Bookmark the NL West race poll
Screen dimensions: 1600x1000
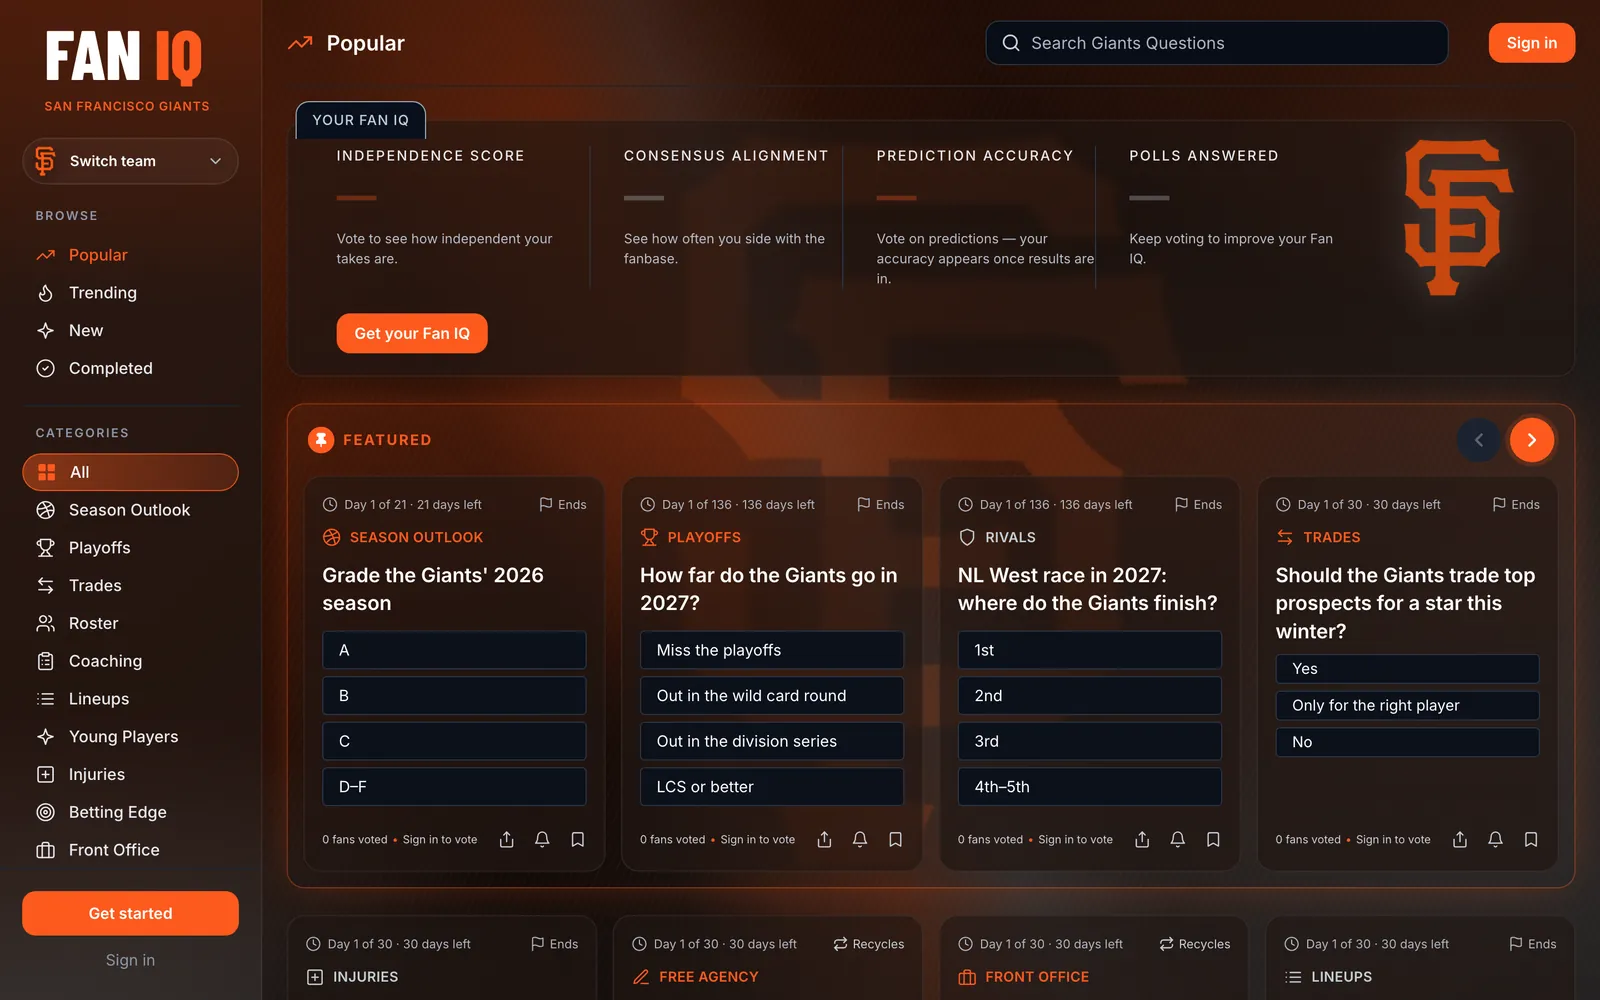click(1213, 839)
